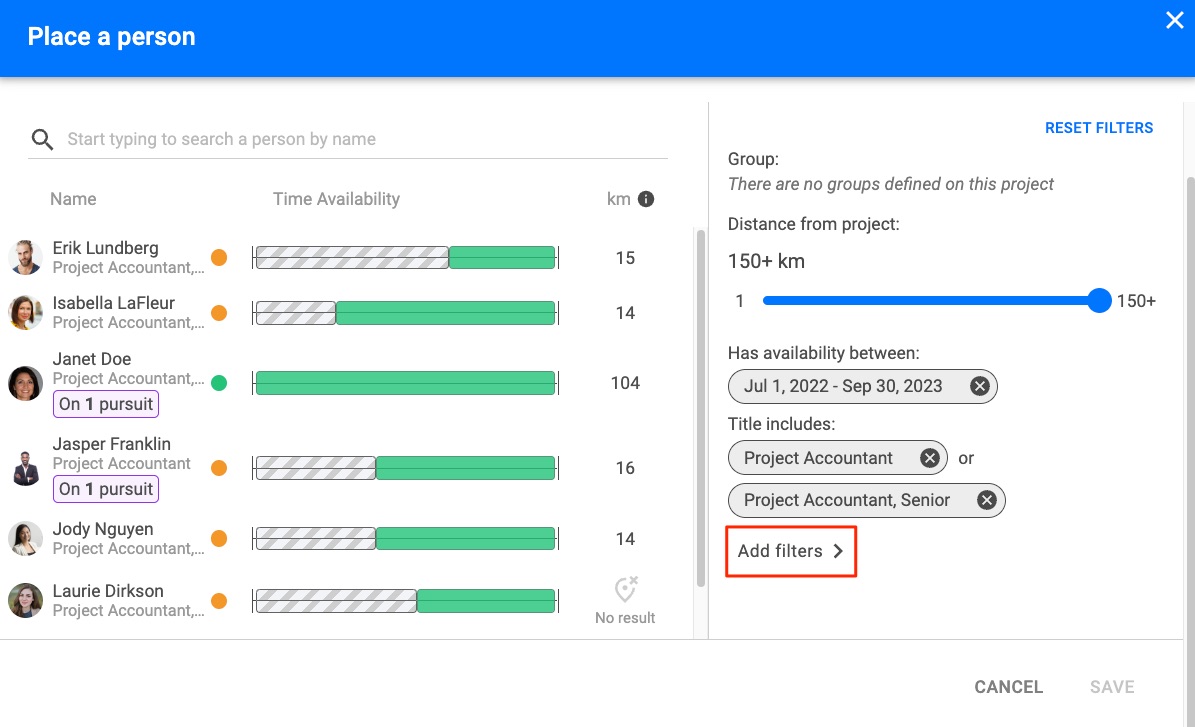1195x727 pixels.
Task: Click Jasper Franklin's time availability bar
Action: tap(405, 468)
